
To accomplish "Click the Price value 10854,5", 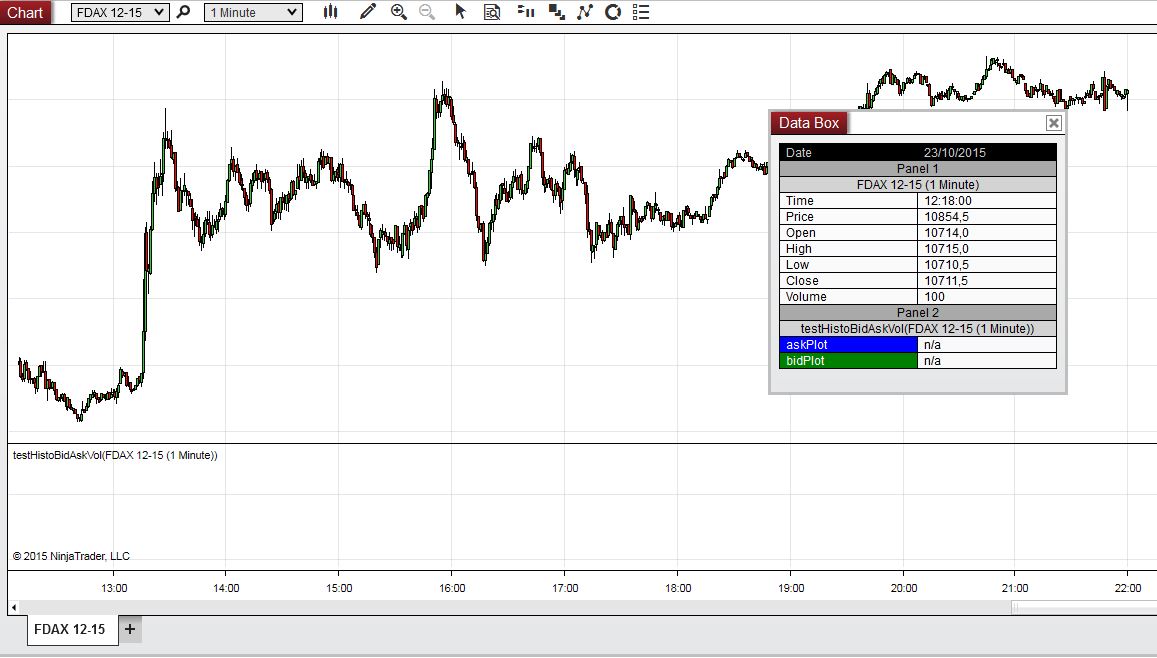I will click(x=947, y=217).
